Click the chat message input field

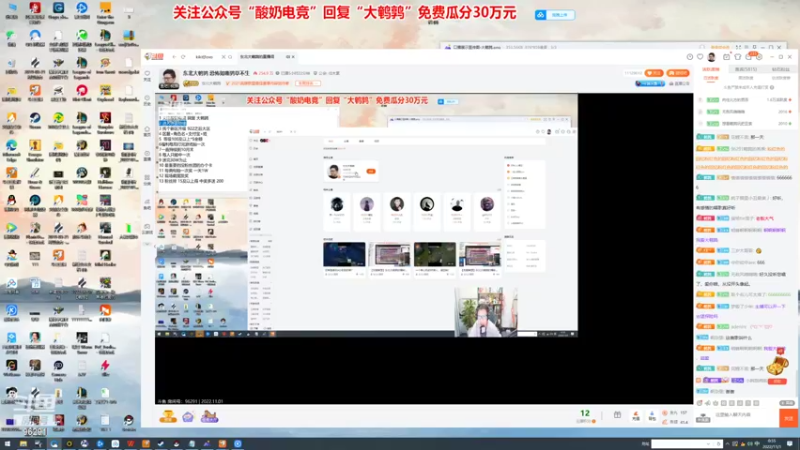coord(745,415)
